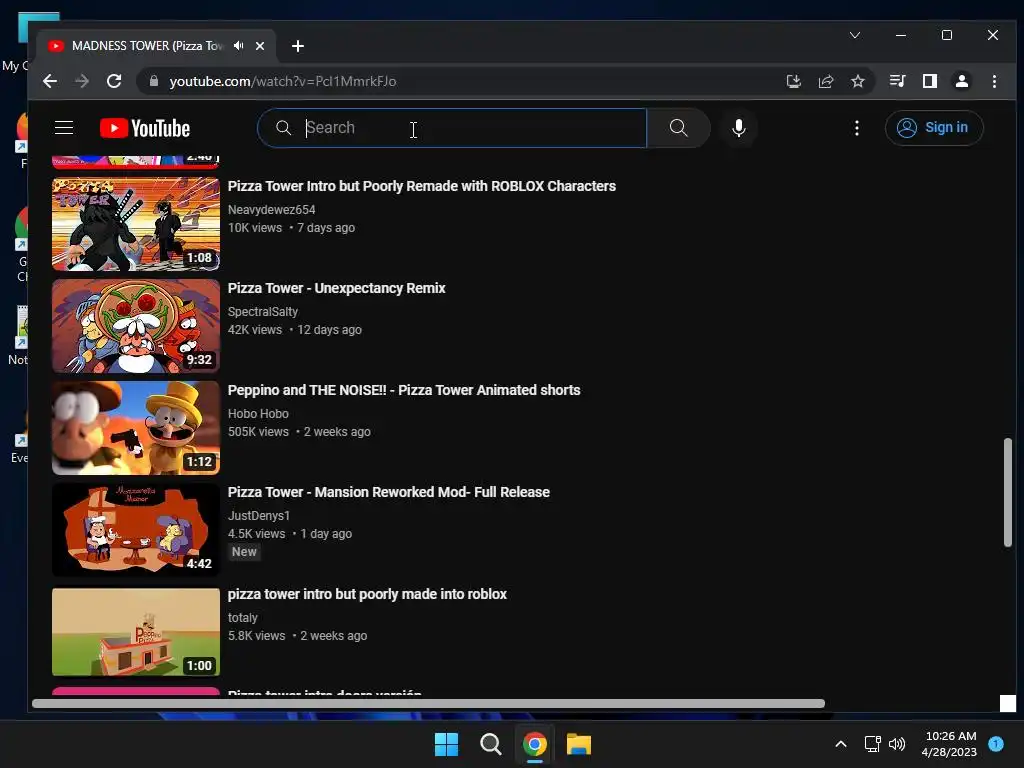This screenshot has height=768, width=1024.
Task: Click the address bar URL
Action: point(283,81)
